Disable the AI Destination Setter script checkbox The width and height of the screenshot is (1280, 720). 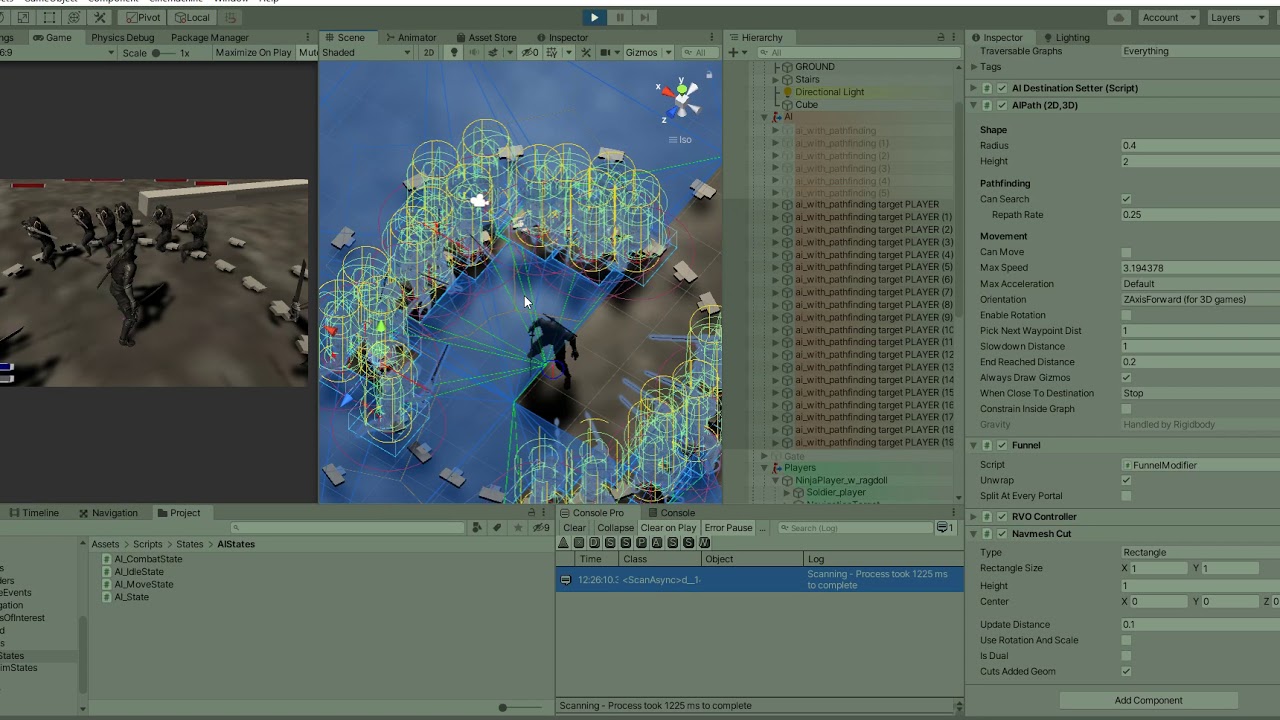[1002, 88]
